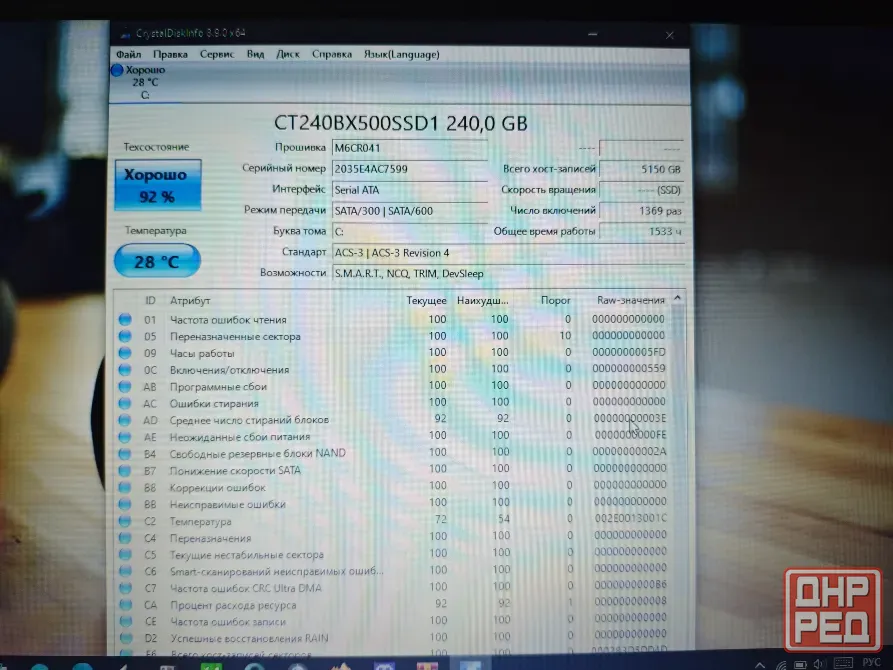Click the Текущее column header
The image size is (893, 670).
(x=426, y=300)
